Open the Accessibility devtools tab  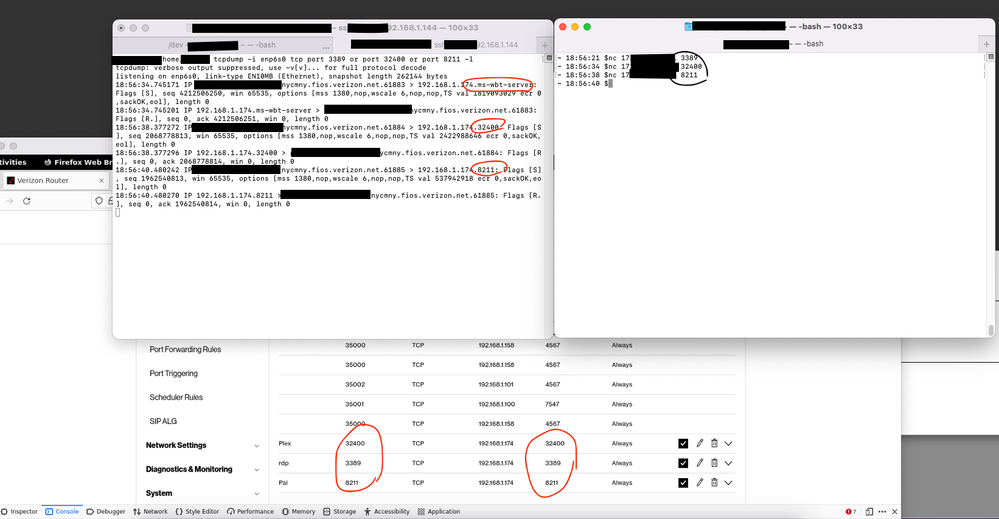(x=387, y=511)
